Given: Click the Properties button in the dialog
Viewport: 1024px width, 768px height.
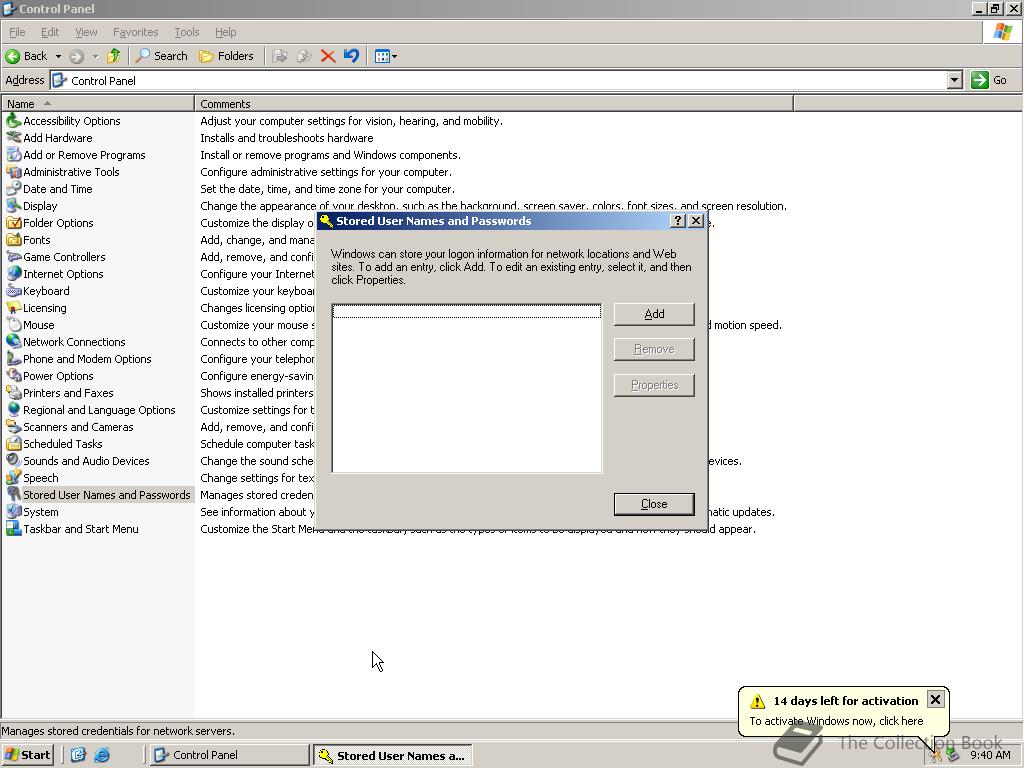Looking at the screenshot, I should coord(654,385).
